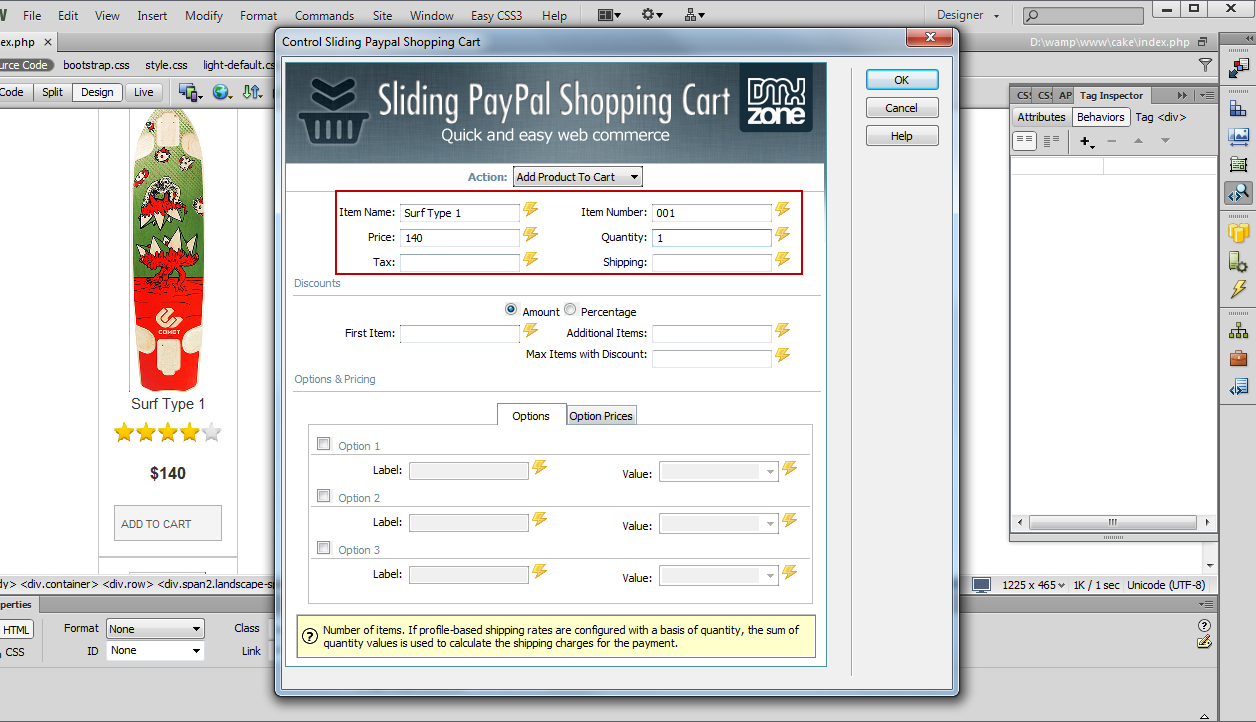
Task: Click the bolt icon next to Option 1 Value
Action: (789, 468)
